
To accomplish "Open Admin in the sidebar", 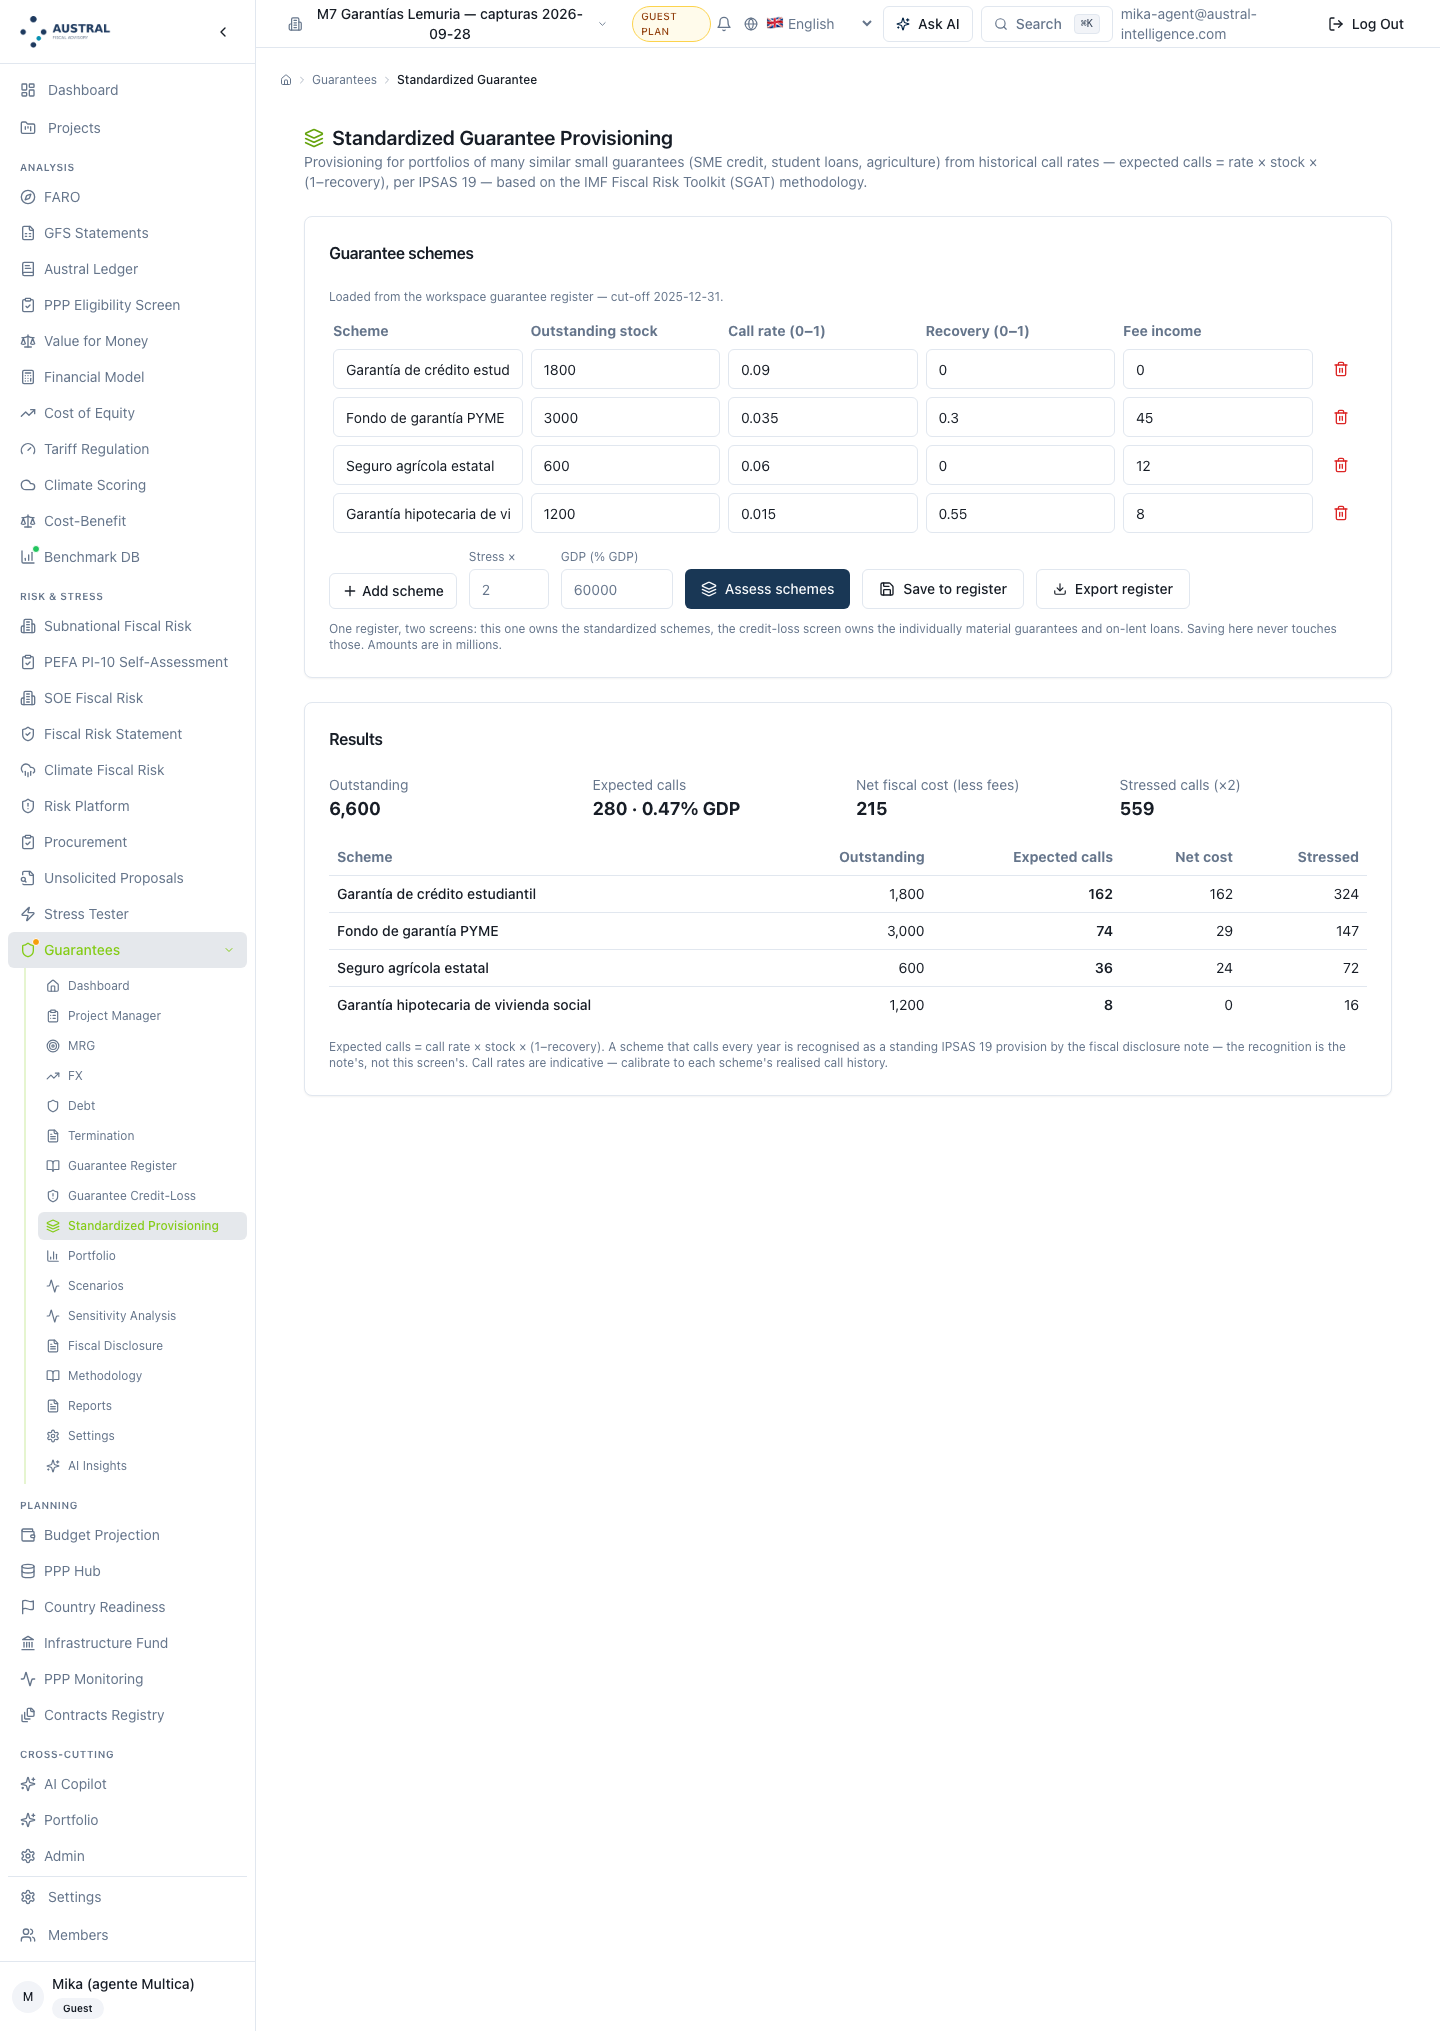I will click(x=127, y=1856).
